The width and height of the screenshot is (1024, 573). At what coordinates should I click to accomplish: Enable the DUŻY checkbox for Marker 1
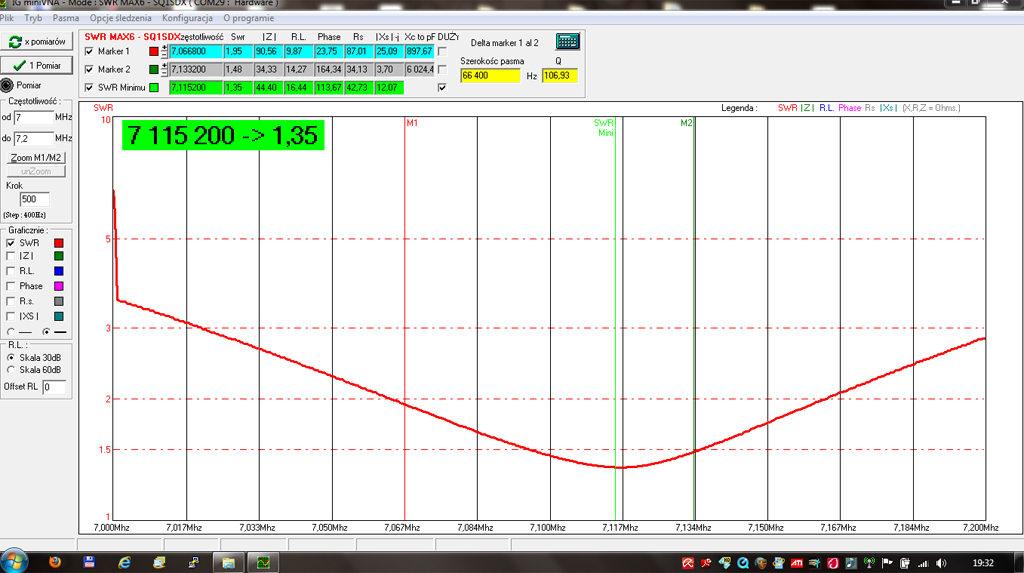[442, 51]
